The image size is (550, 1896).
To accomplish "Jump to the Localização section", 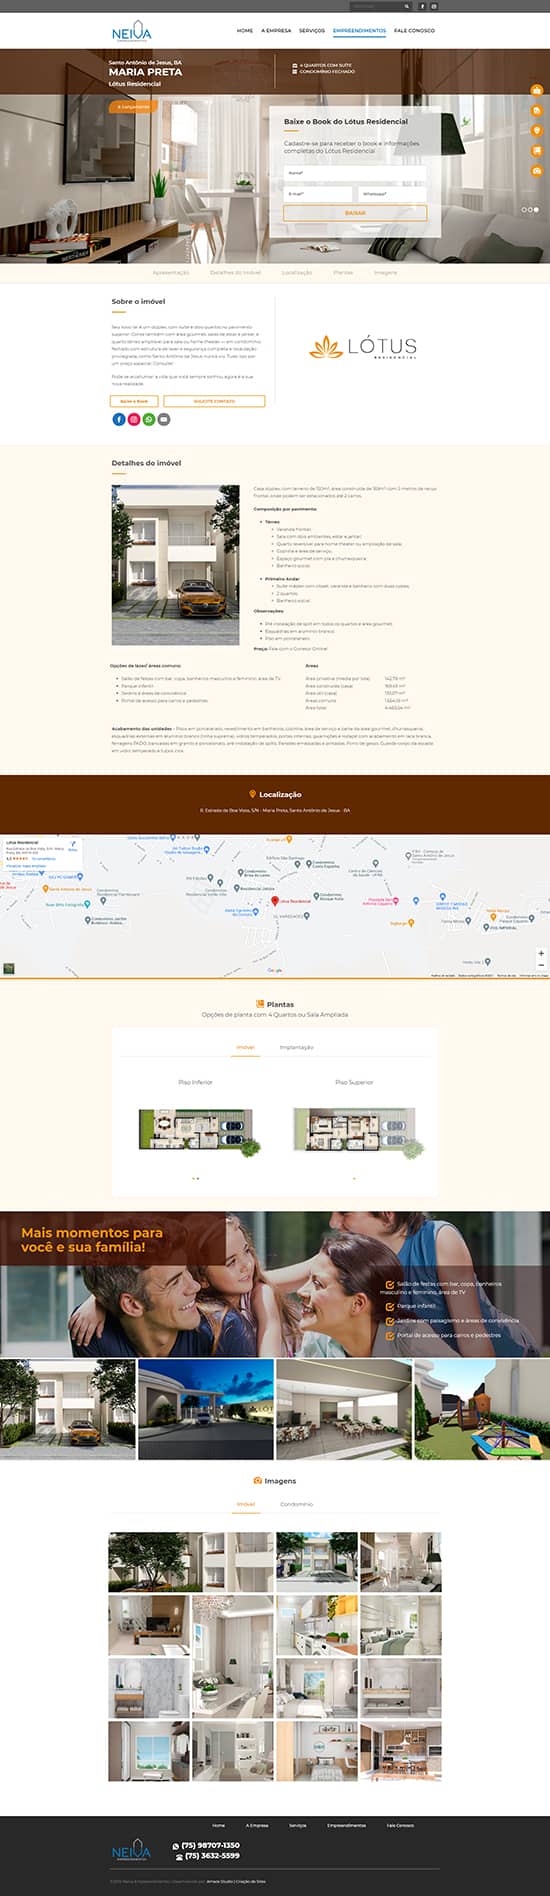I will 297,272.
